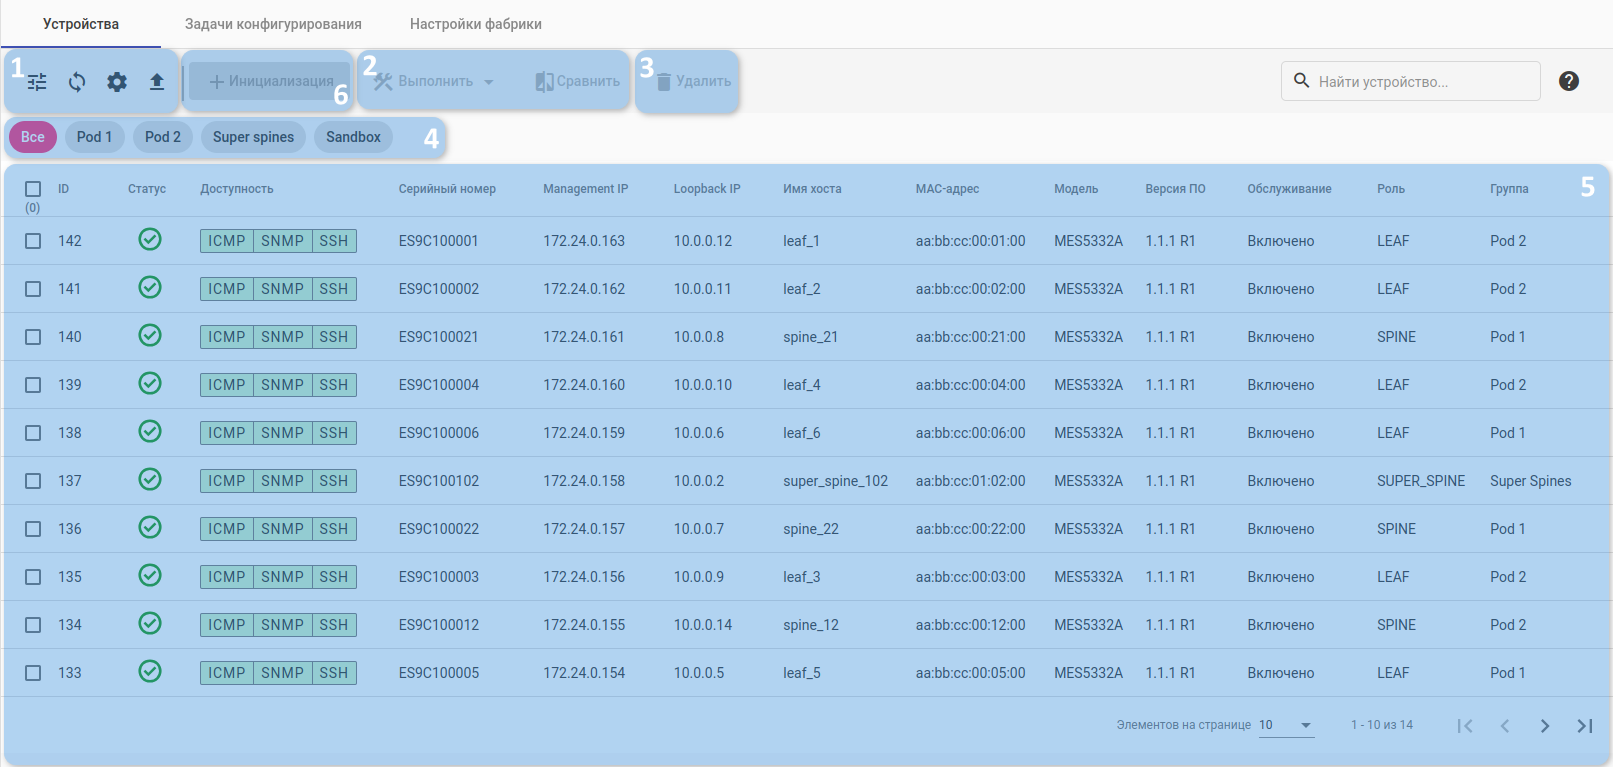Tick the checkbox for device 137
Viewport: 1613px width, 767px height.
(x=33, y=481)
